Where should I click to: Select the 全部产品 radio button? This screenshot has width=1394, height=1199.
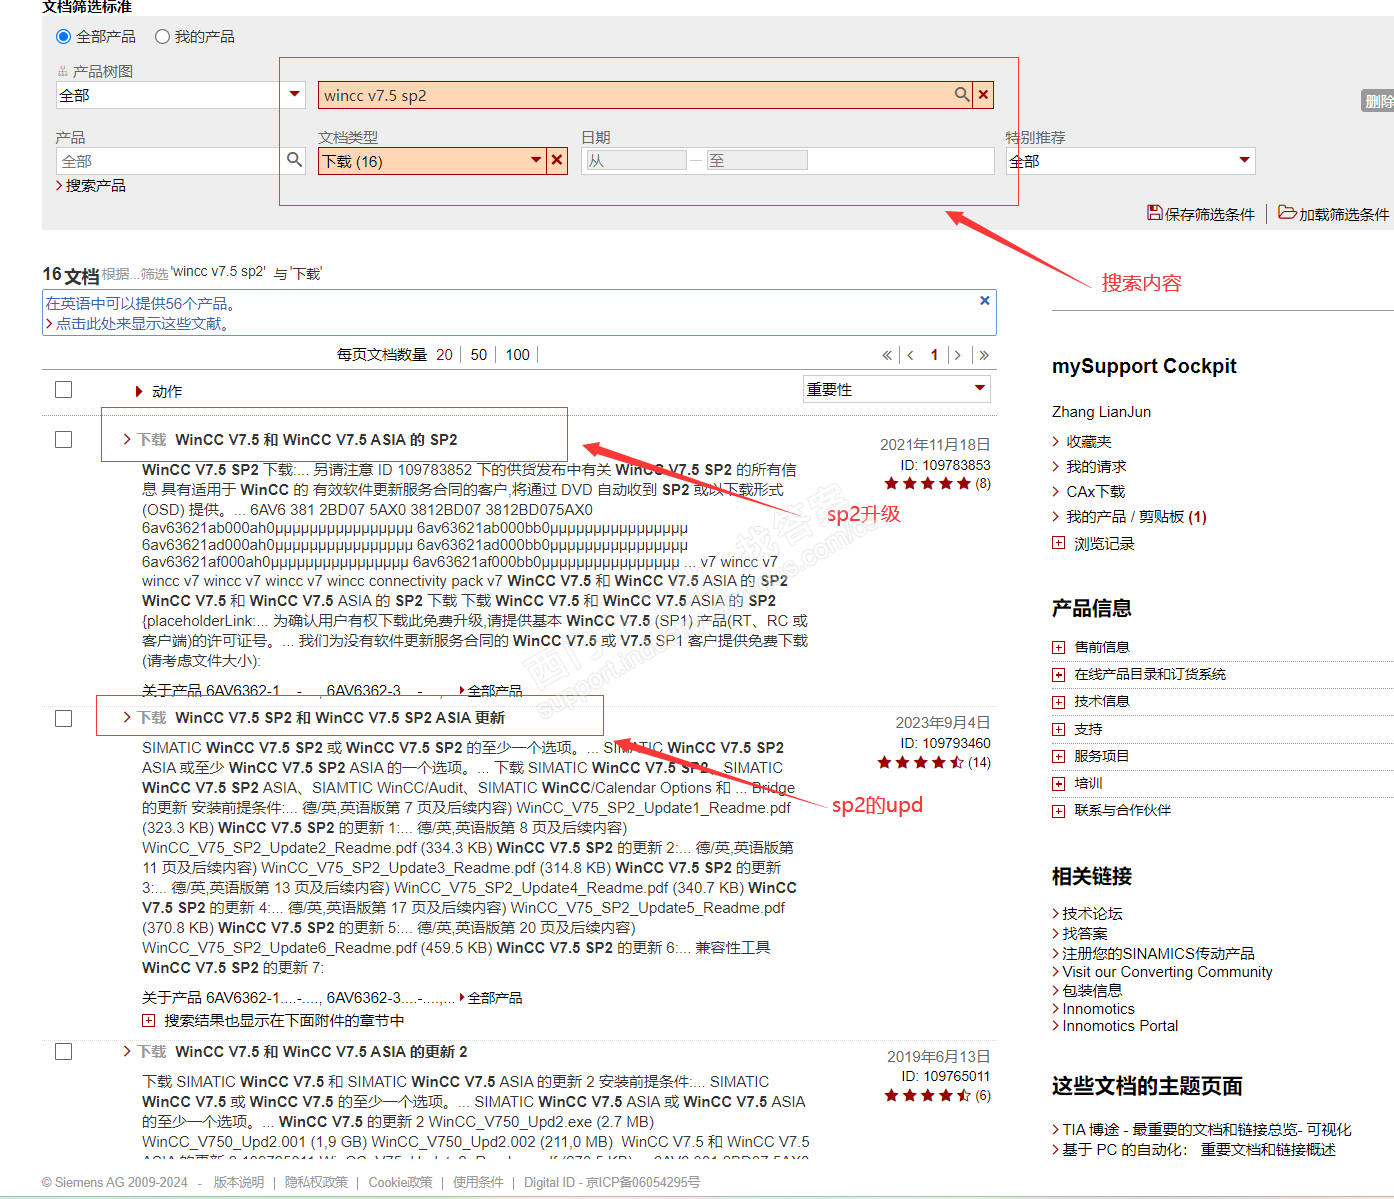64,37
